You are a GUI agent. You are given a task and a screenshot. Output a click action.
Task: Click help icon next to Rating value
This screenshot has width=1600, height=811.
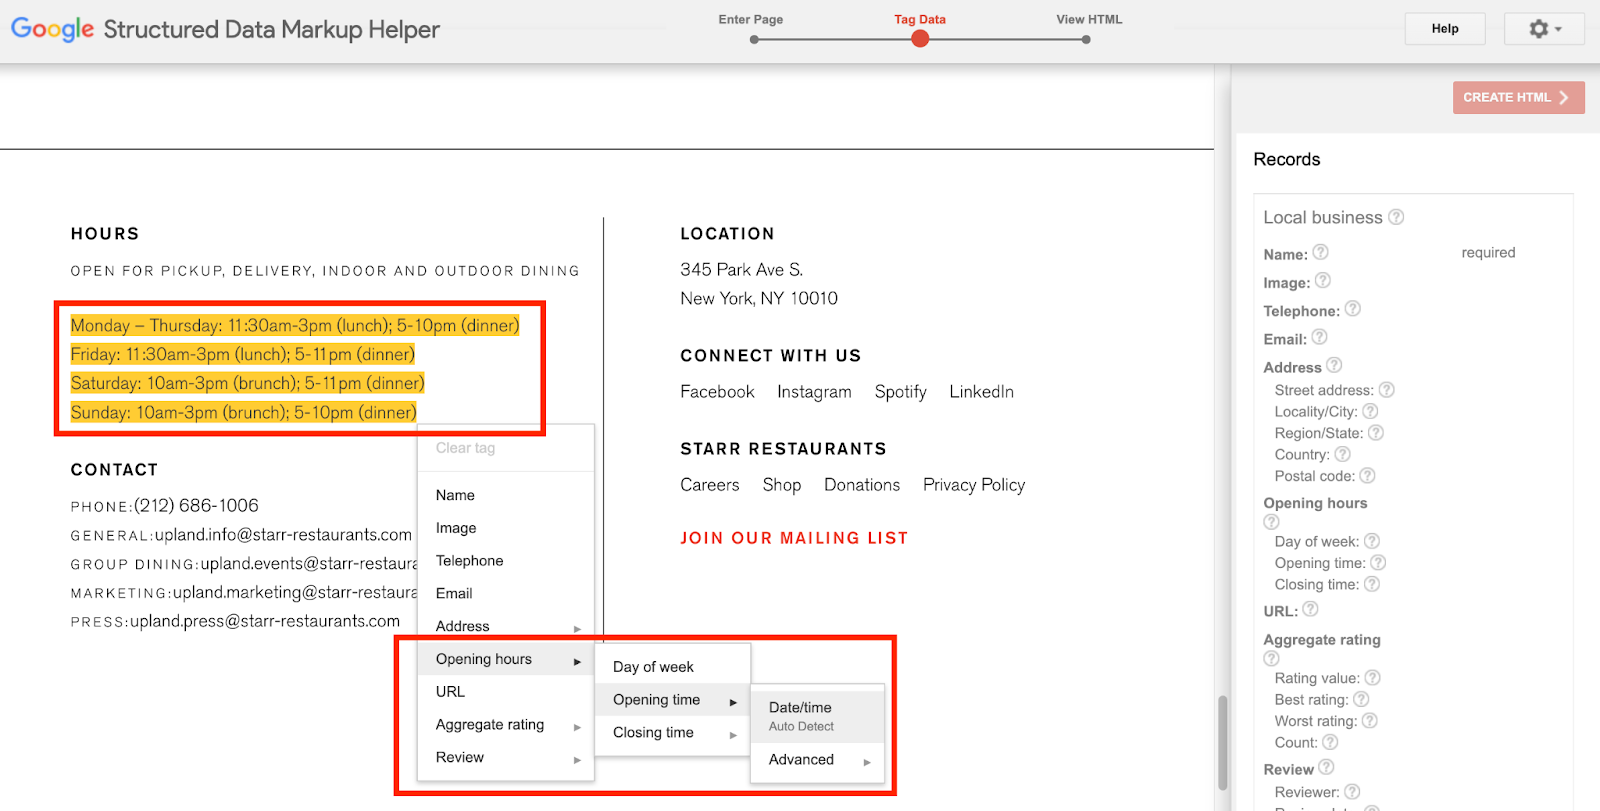pos(1372,678)
